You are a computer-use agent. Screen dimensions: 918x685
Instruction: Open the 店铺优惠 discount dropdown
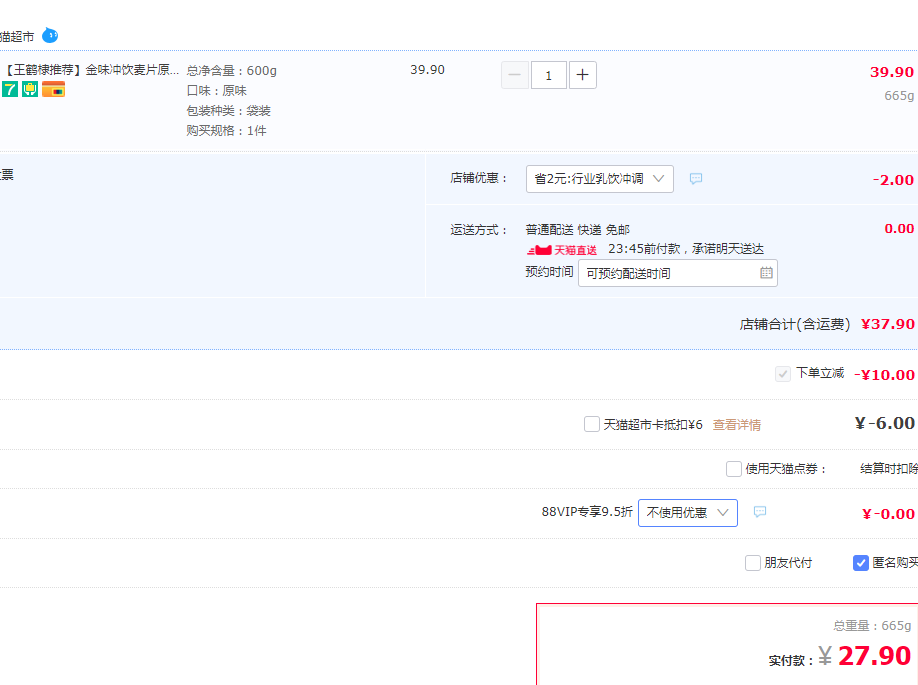coord(600,179)
